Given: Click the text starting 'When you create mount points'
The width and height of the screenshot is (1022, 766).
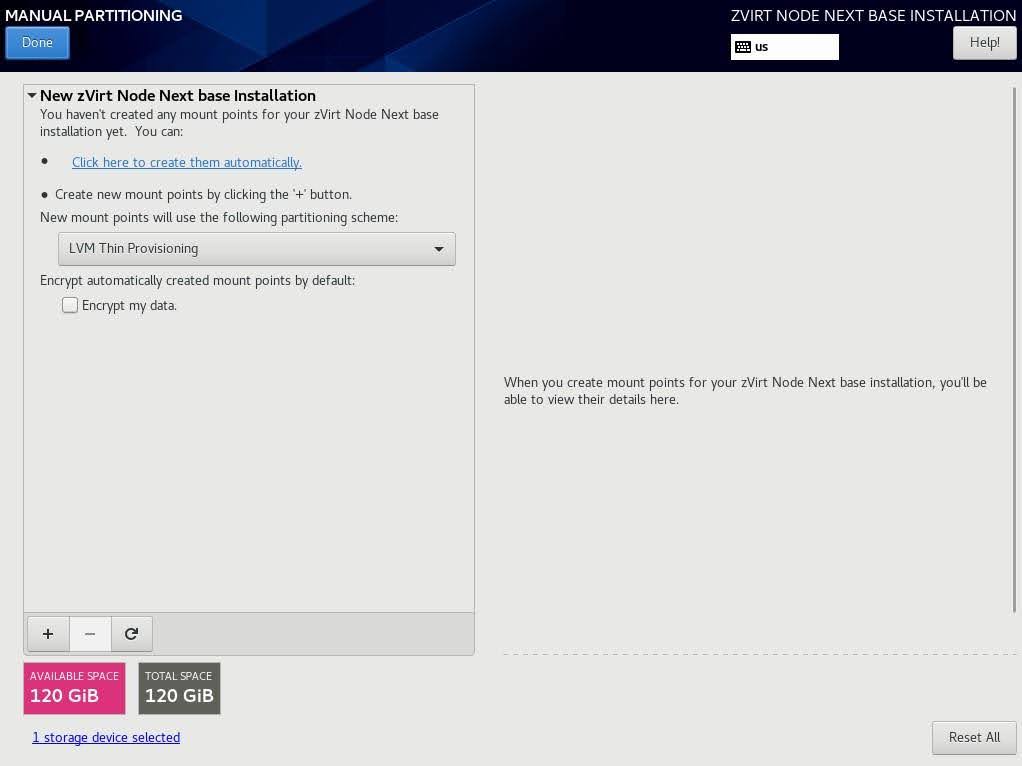Looking at the screenshot, I should point(745,390).
